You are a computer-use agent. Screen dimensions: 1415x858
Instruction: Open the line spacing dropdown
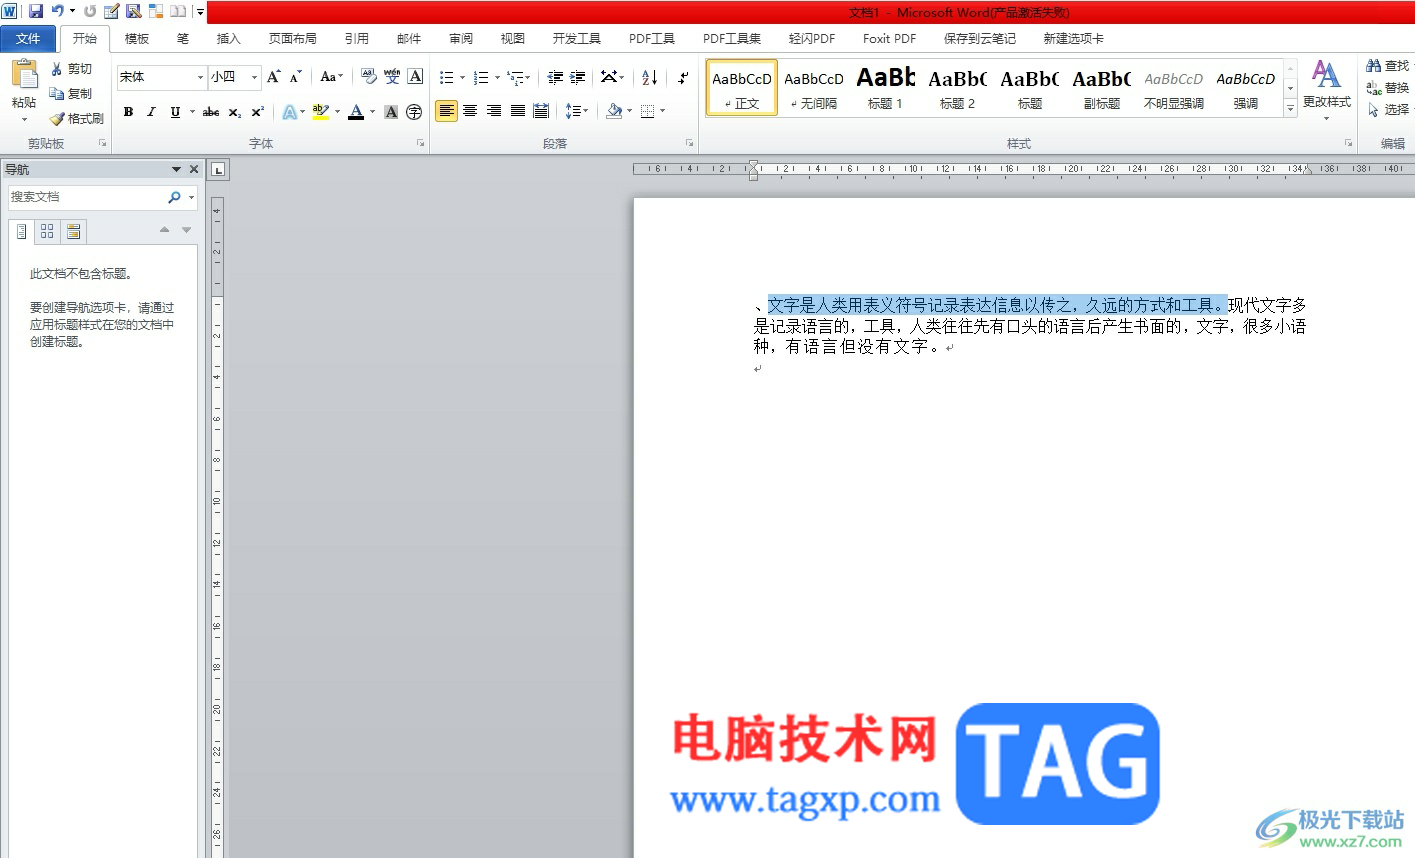coord(577,111)
